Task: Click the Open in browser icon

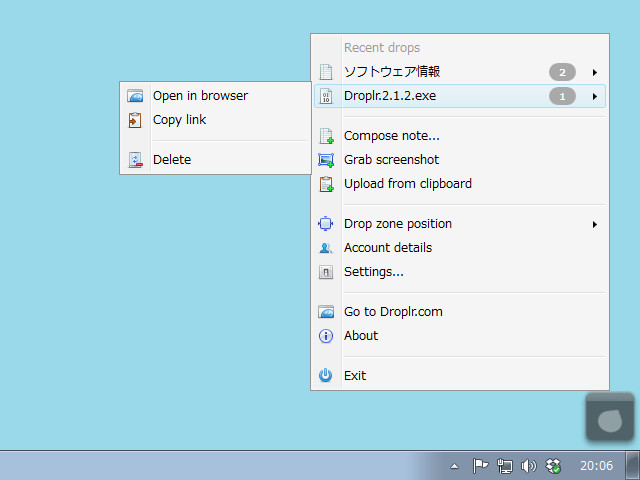Action: coord(135,96)
